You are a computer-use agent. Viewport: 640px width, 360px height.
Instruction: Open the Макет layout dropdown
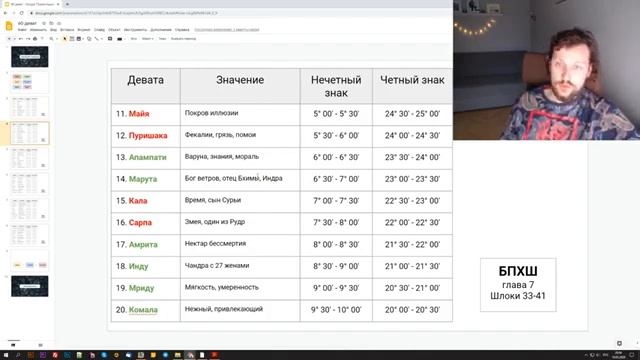point(147,39)
